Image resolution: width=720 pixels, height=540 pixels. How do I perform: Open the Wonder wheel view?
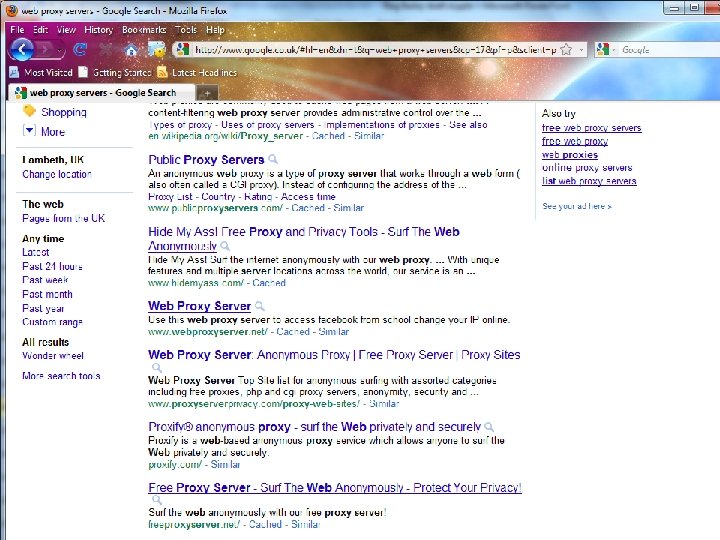tap(53, 355)
